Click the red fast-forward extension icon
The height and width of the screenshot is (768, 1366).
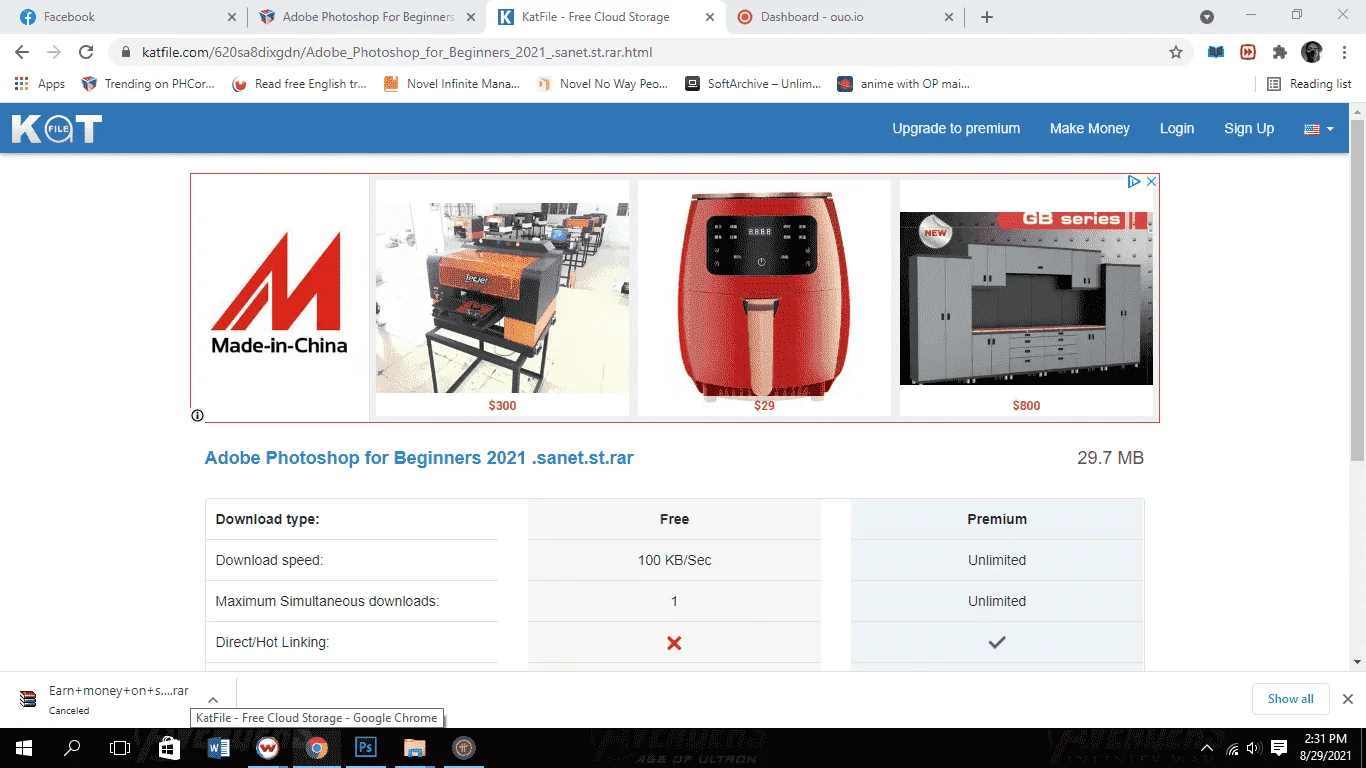pos(1248,52)
